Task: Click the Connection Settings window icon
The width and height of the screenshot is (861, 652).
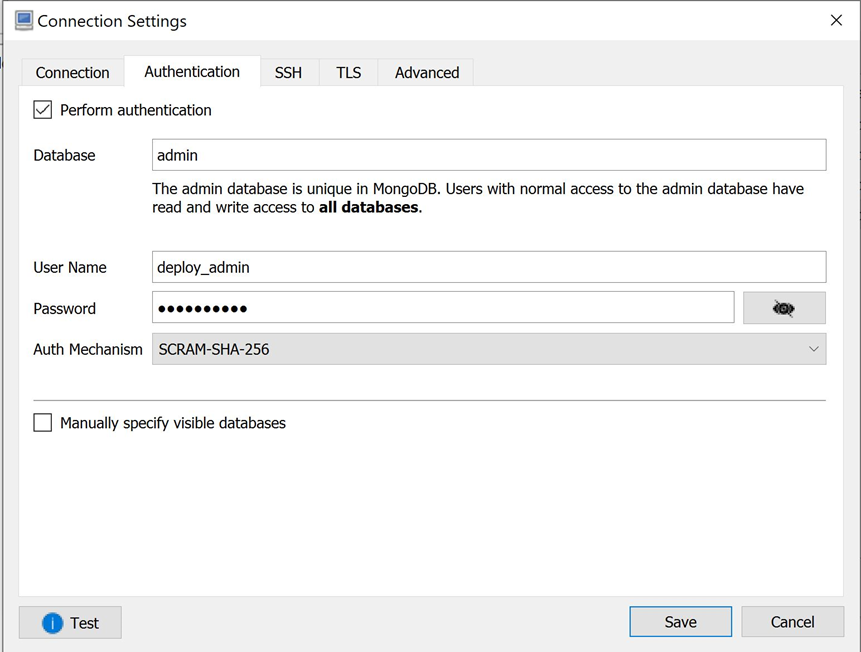Action: click(x=24, y=21)
